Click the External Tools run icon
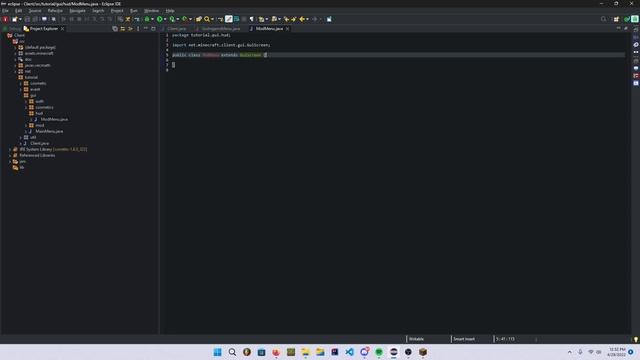Viewport: 640px width, 360px height. pyautogui.click(x=185, y=19)
